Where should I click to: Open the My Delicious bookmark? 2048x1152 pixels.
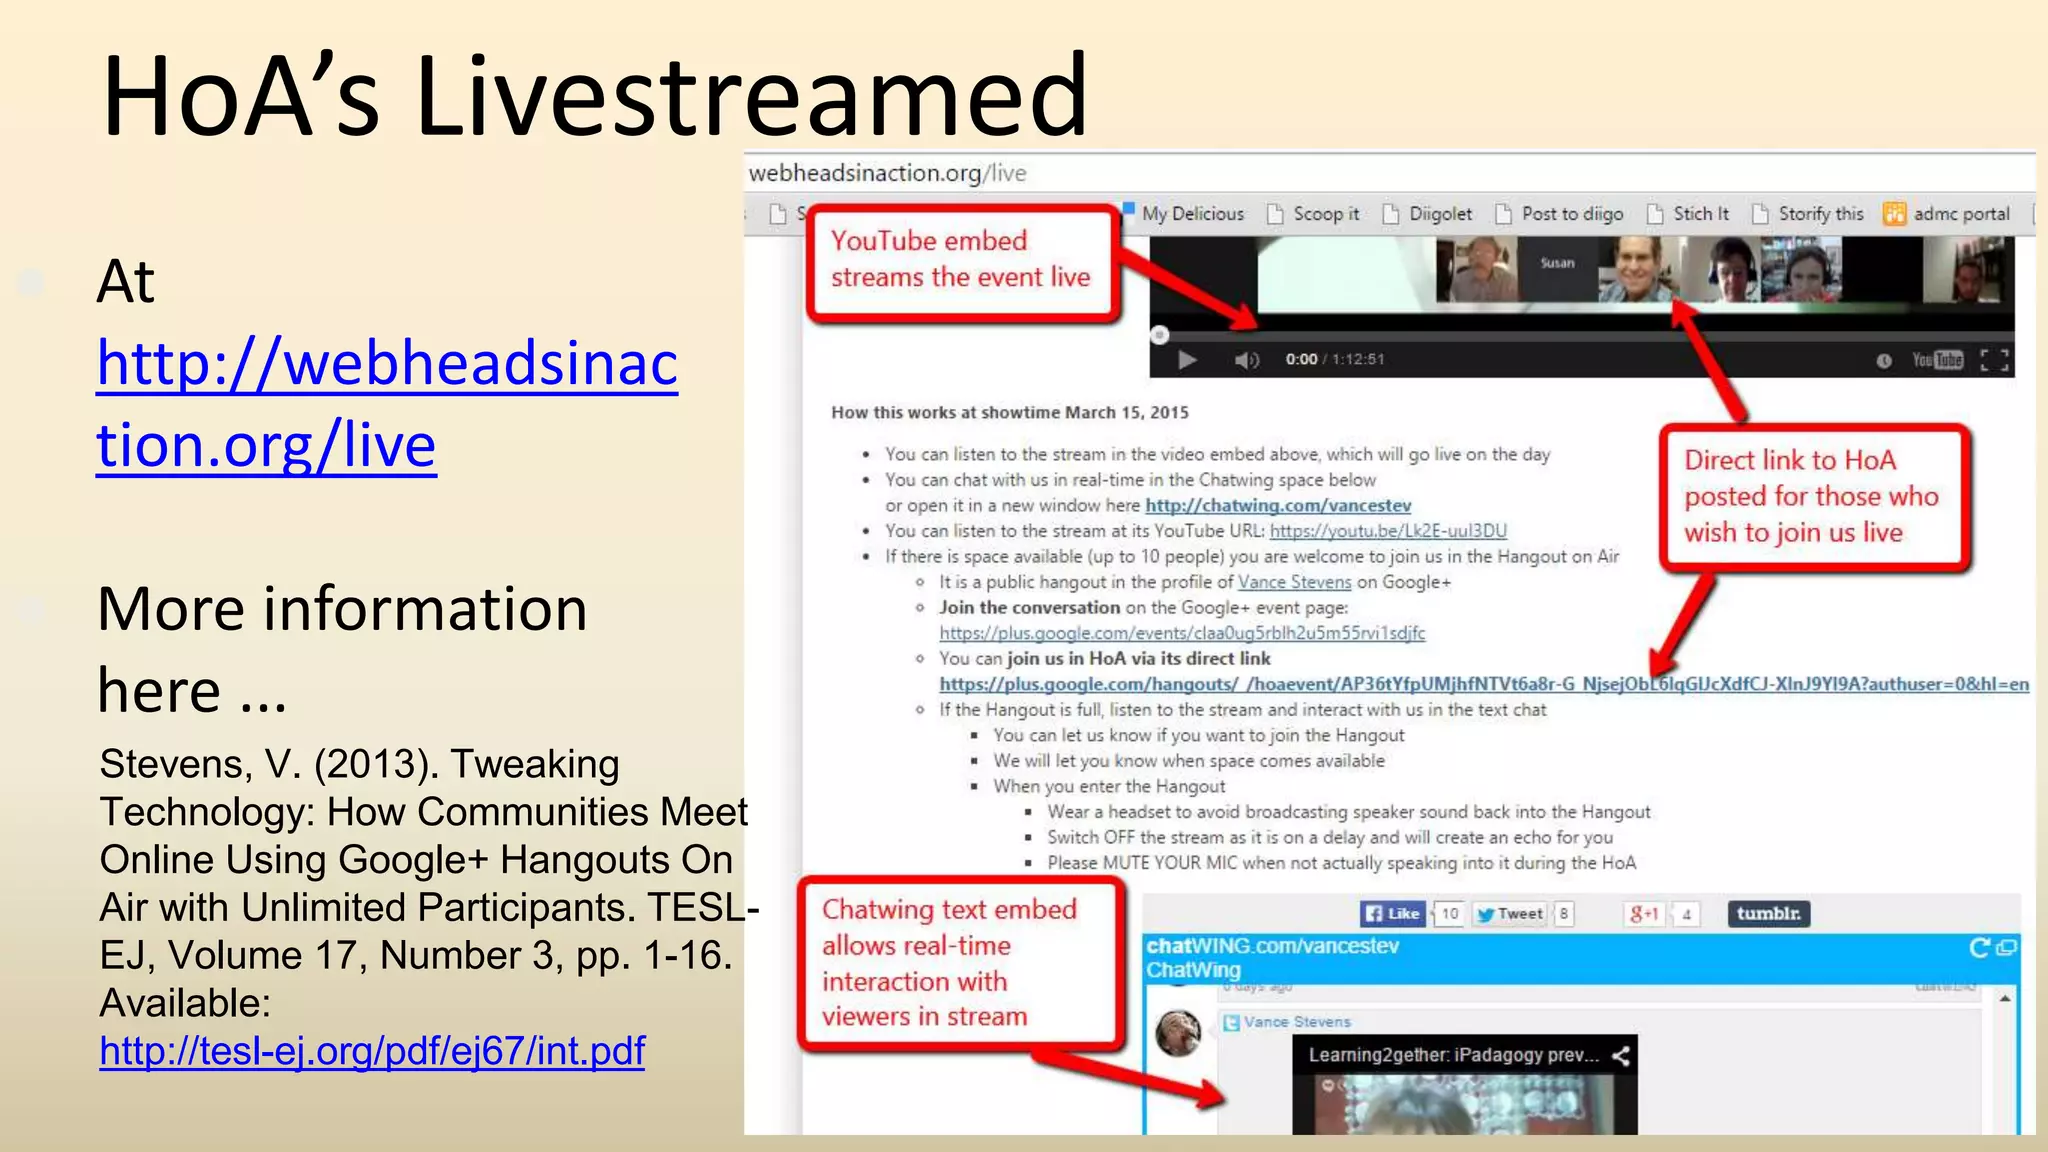(1182, 213)
